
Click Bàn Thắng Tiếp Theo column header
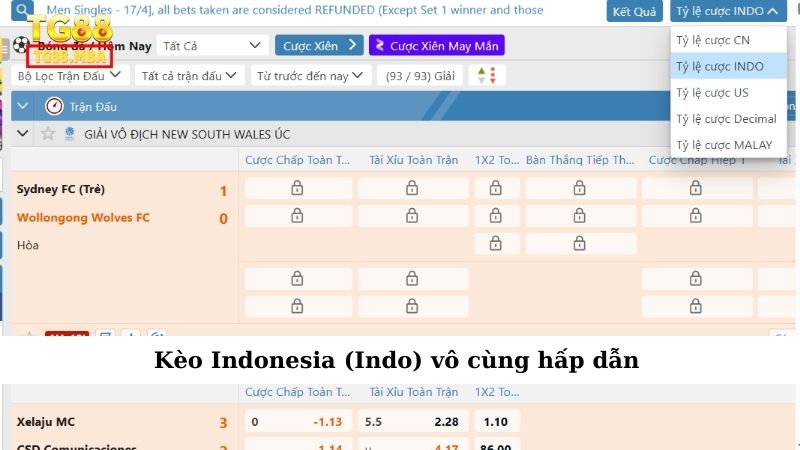point(580,160)
